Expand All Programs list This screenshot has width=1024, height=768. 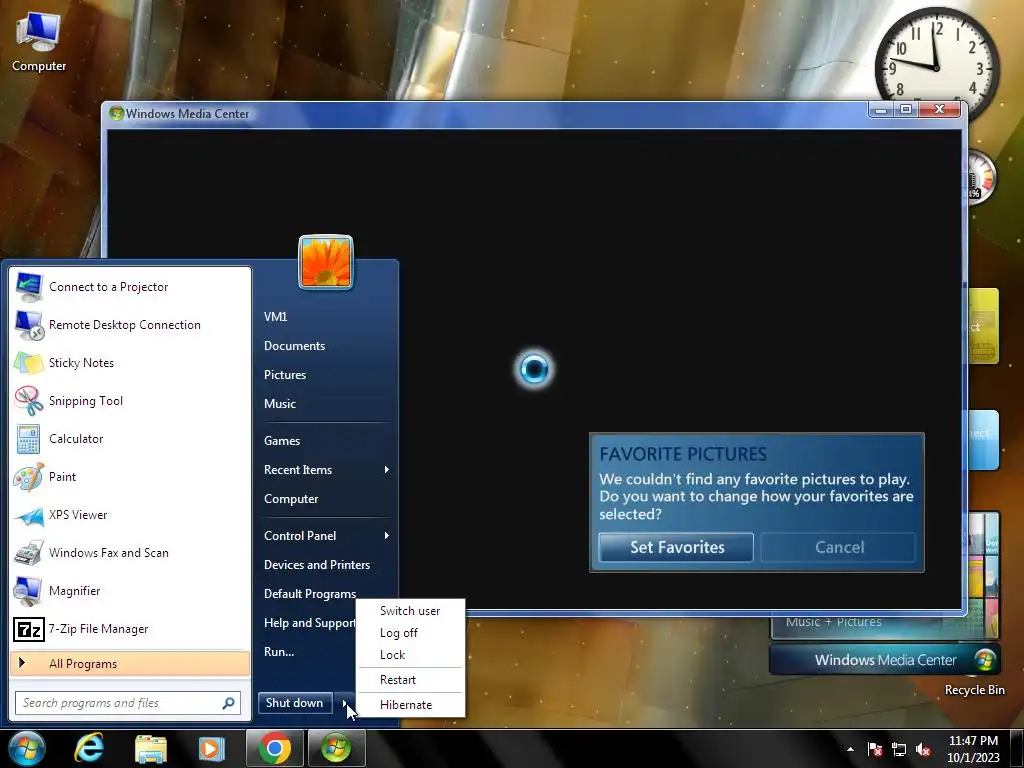(130, 664)
